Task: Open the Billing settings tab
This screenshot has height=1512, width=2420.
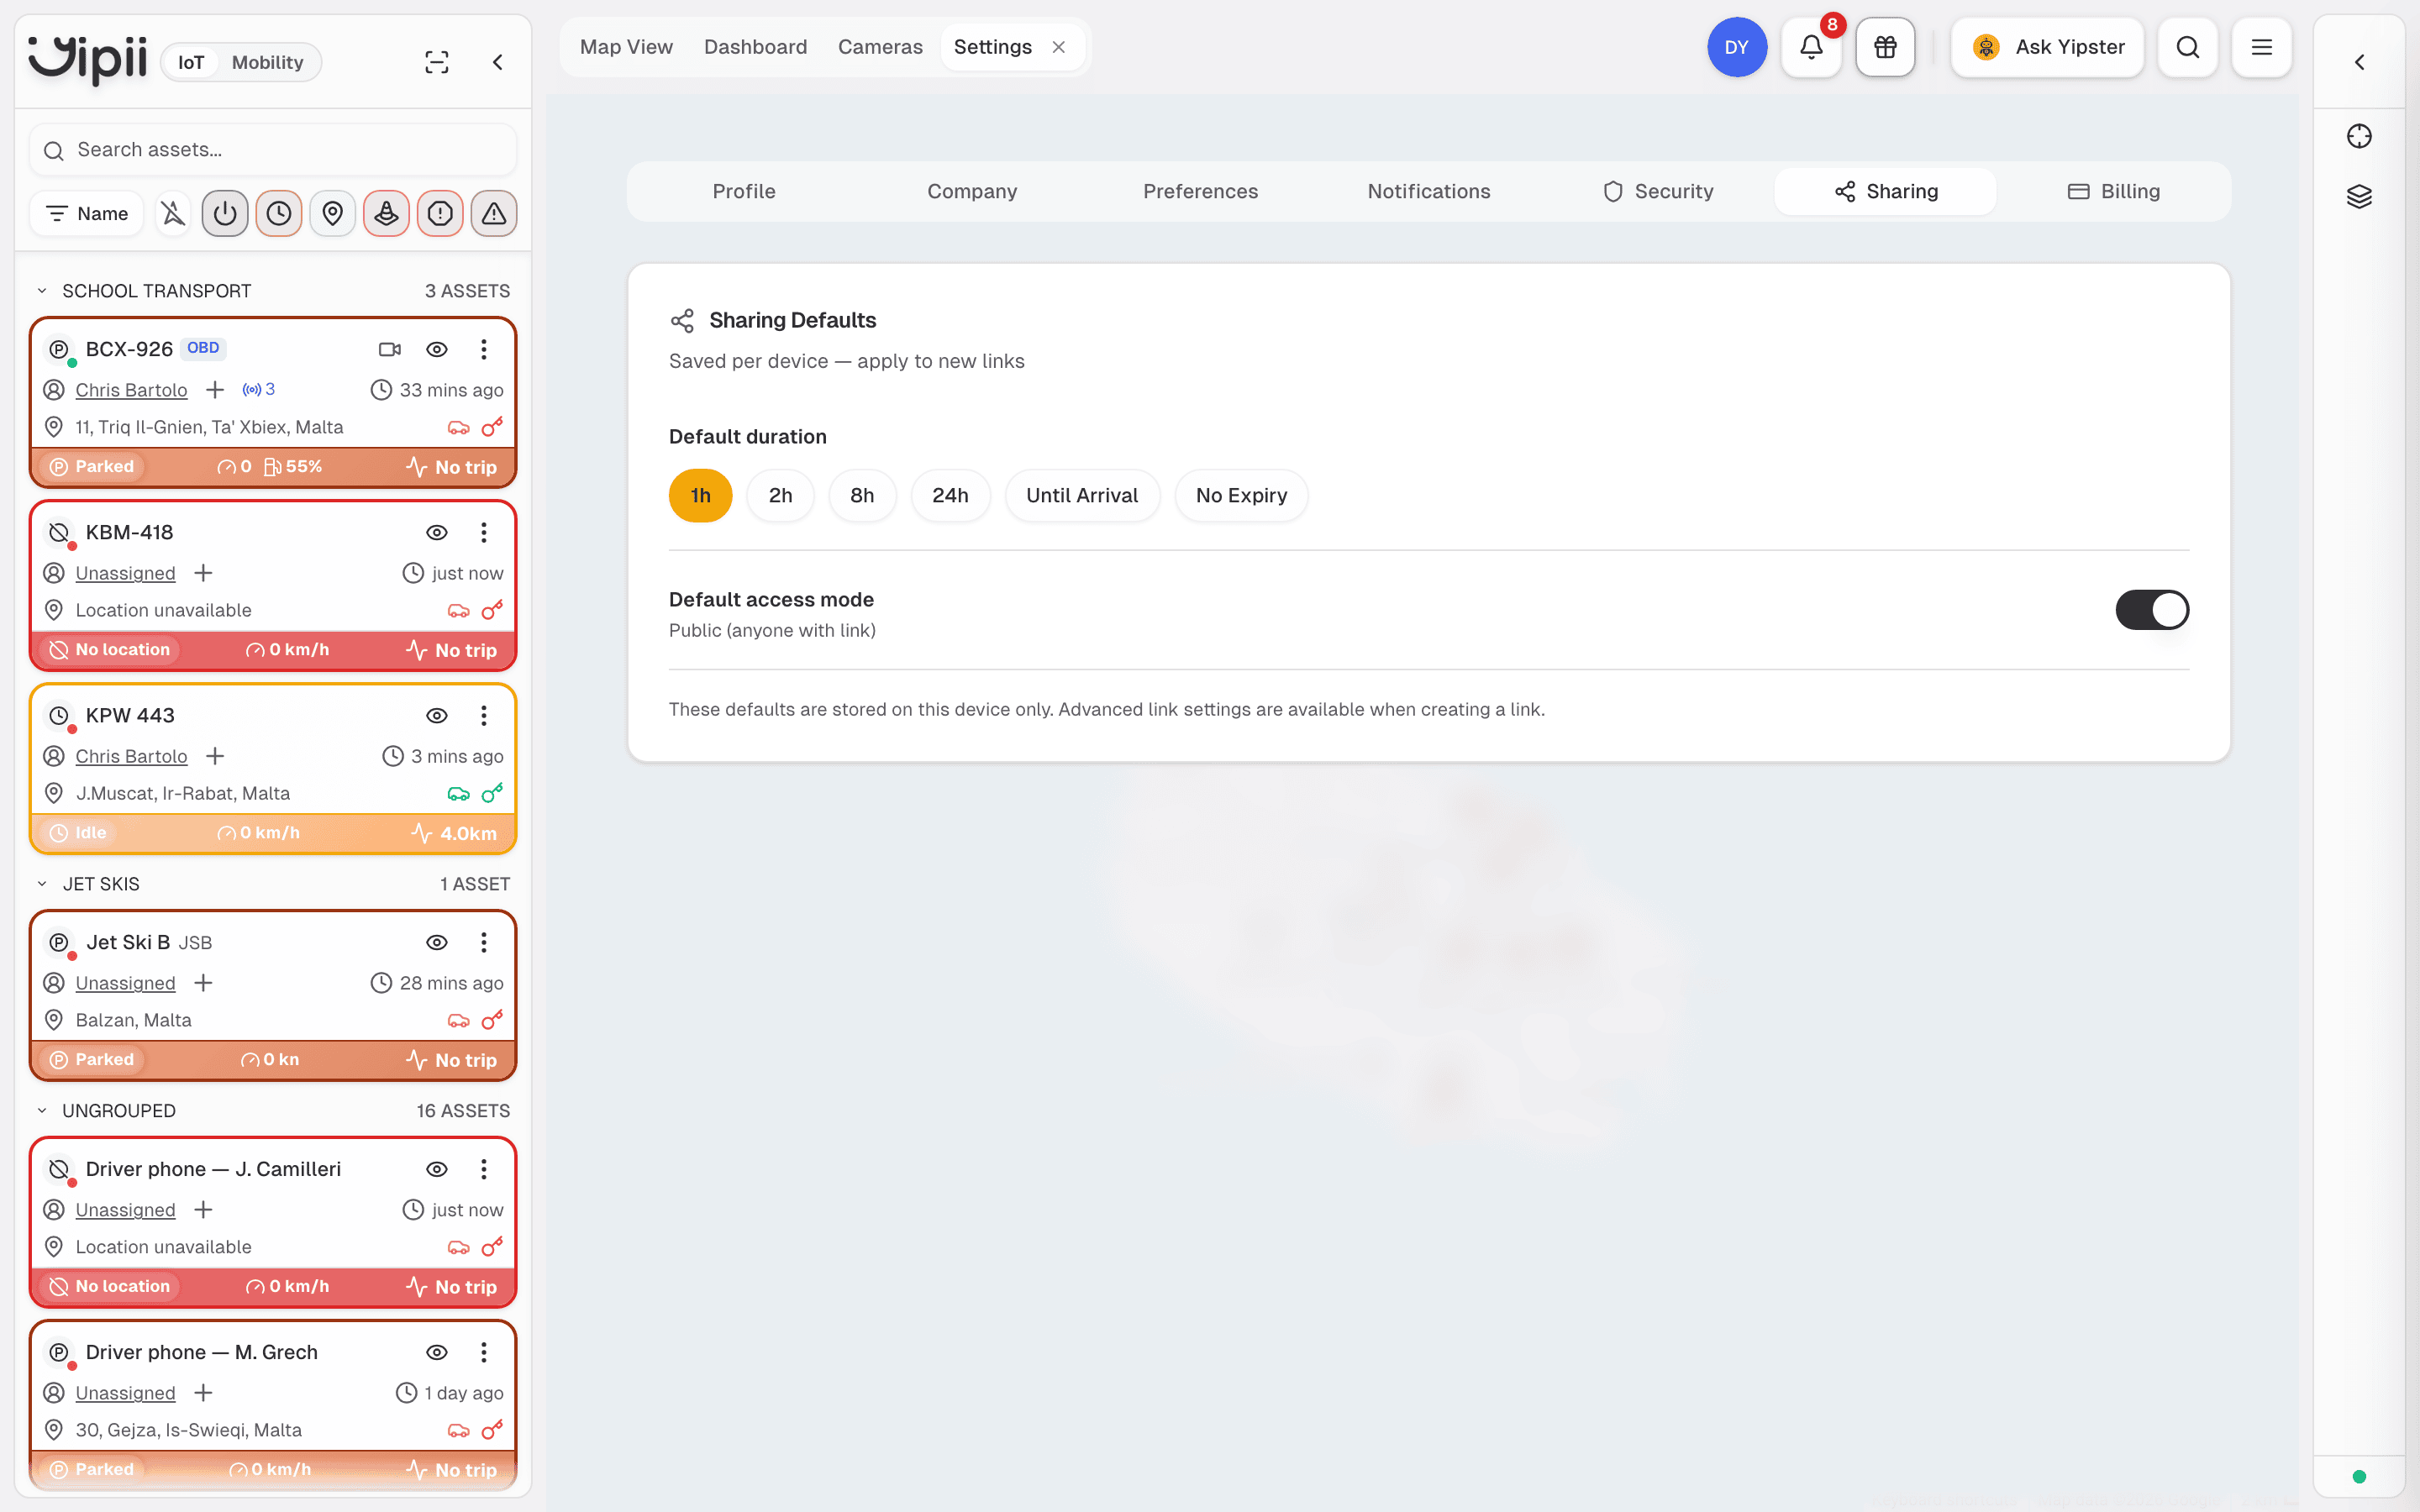Action: click(x=2114, y=191)
